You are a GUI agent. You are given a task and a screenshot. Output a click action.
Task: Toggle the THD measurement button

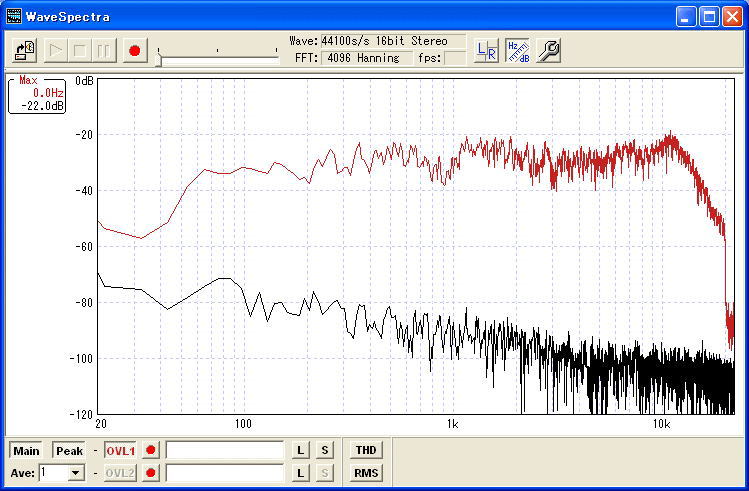[366, 450]
